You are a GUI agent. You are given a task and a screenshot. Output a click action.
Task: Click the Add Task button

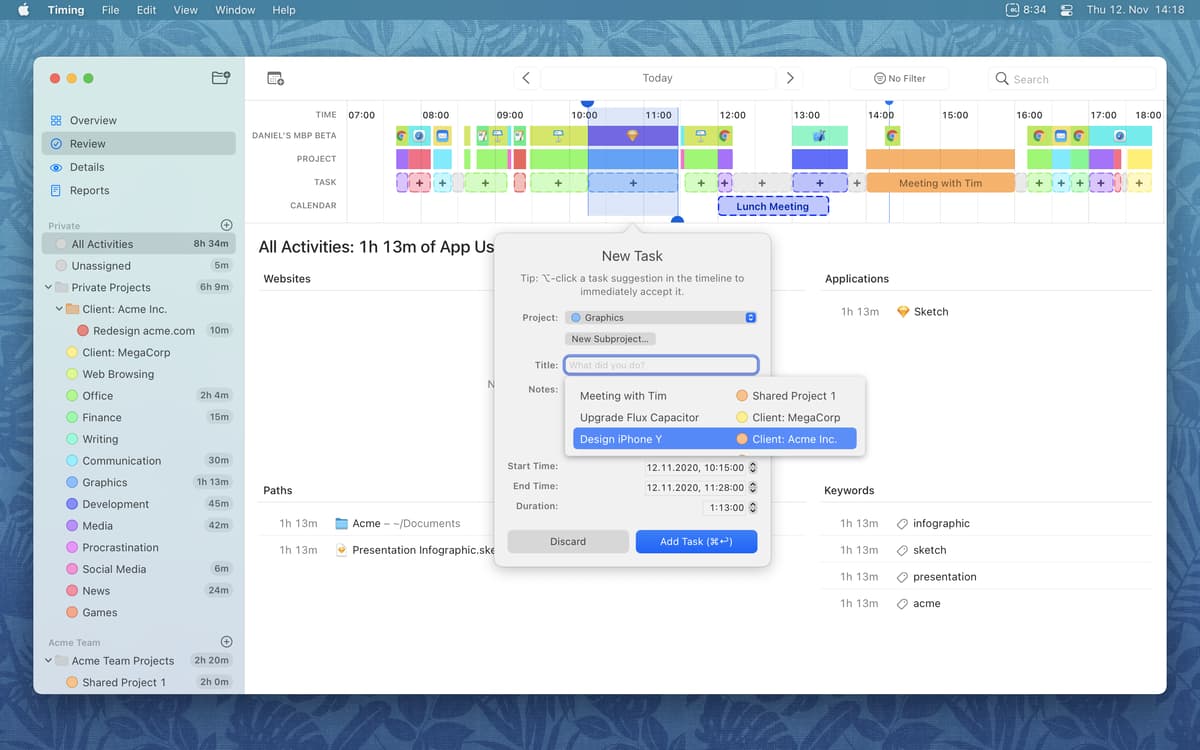[x=696, y=541]
